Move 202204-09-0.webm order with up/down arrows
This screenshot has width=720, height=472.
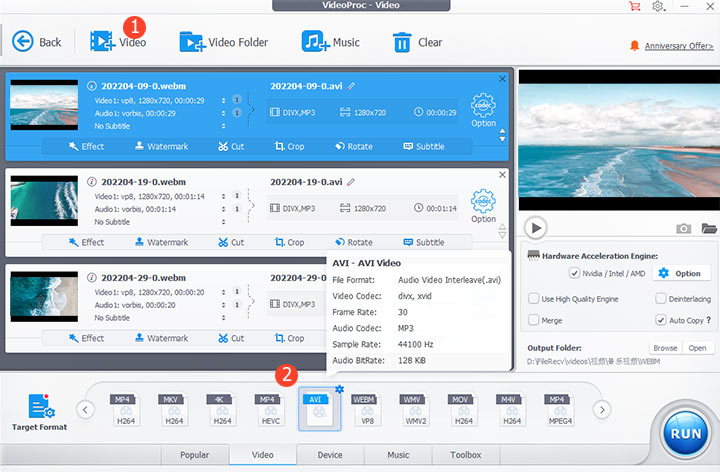[502, 135]
